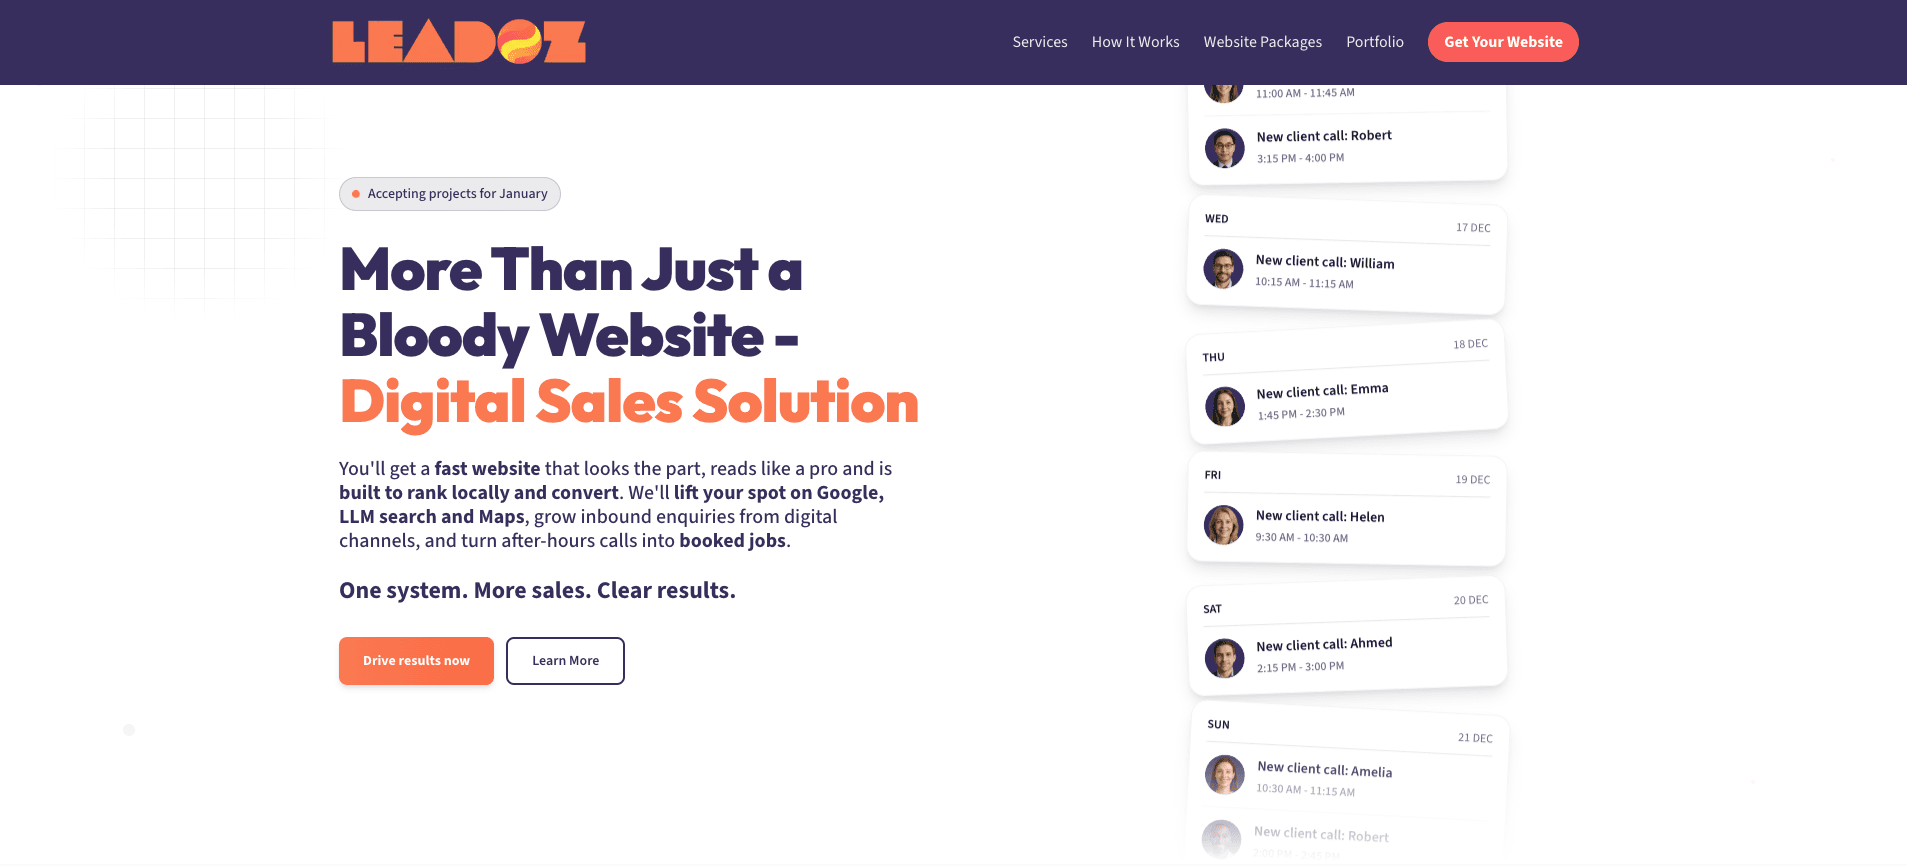
Task: Click Emma's avatar on the Thursday appointment
Action: tap(1224, 406)
